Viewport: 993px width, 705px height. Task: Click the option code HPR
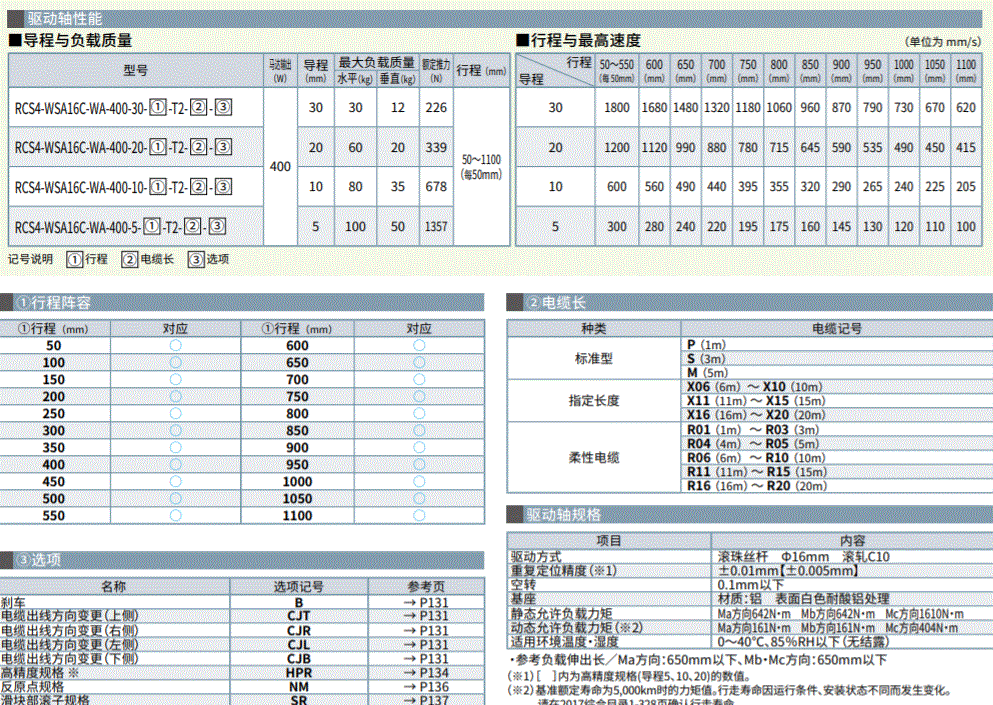pos(299,673)
